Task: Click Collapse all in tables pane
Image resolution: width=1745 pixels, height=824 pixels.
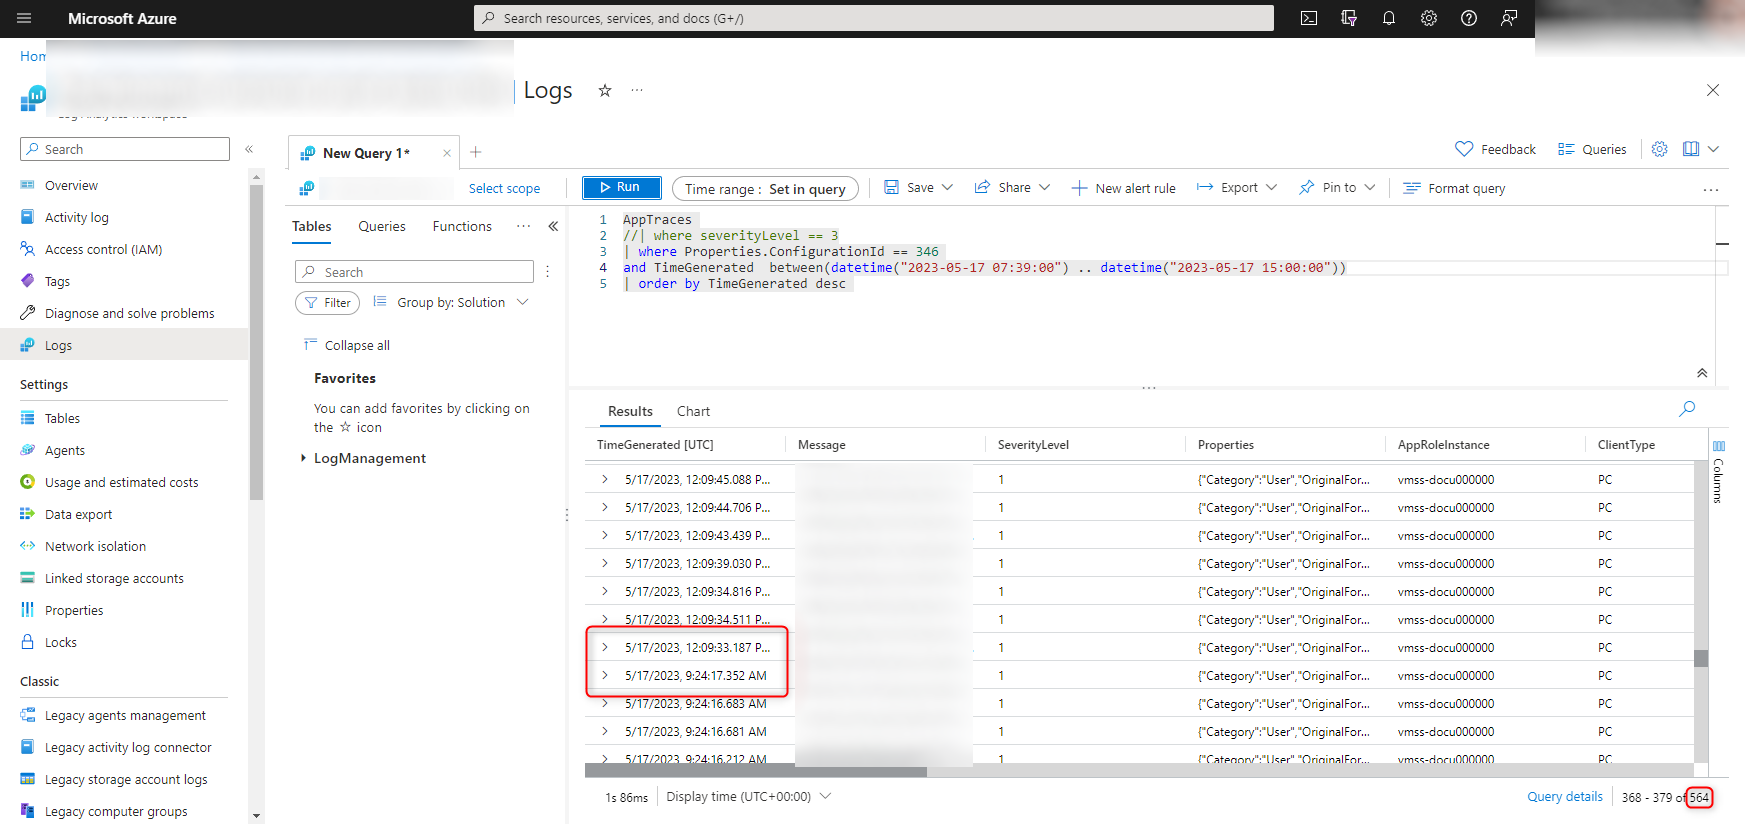Action: coord(346,345)
